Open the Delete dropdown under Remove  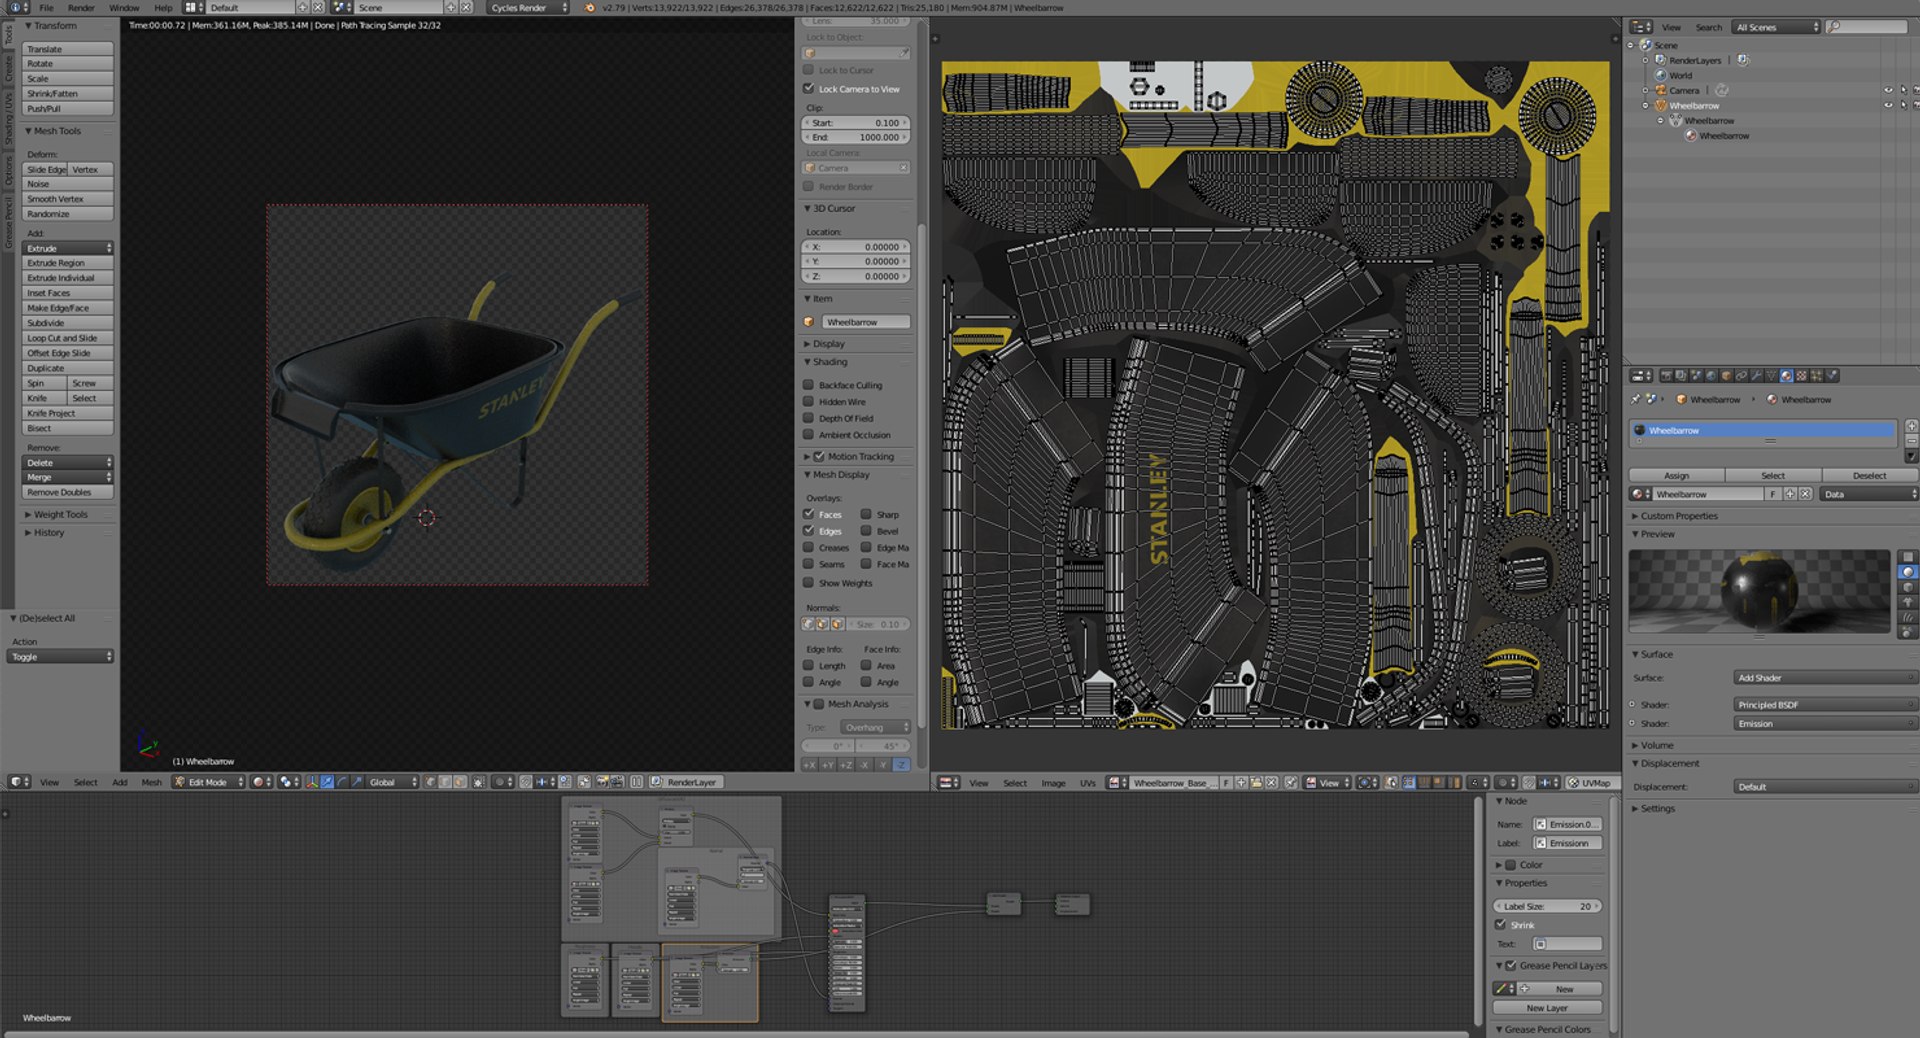(x=67, y=462)
